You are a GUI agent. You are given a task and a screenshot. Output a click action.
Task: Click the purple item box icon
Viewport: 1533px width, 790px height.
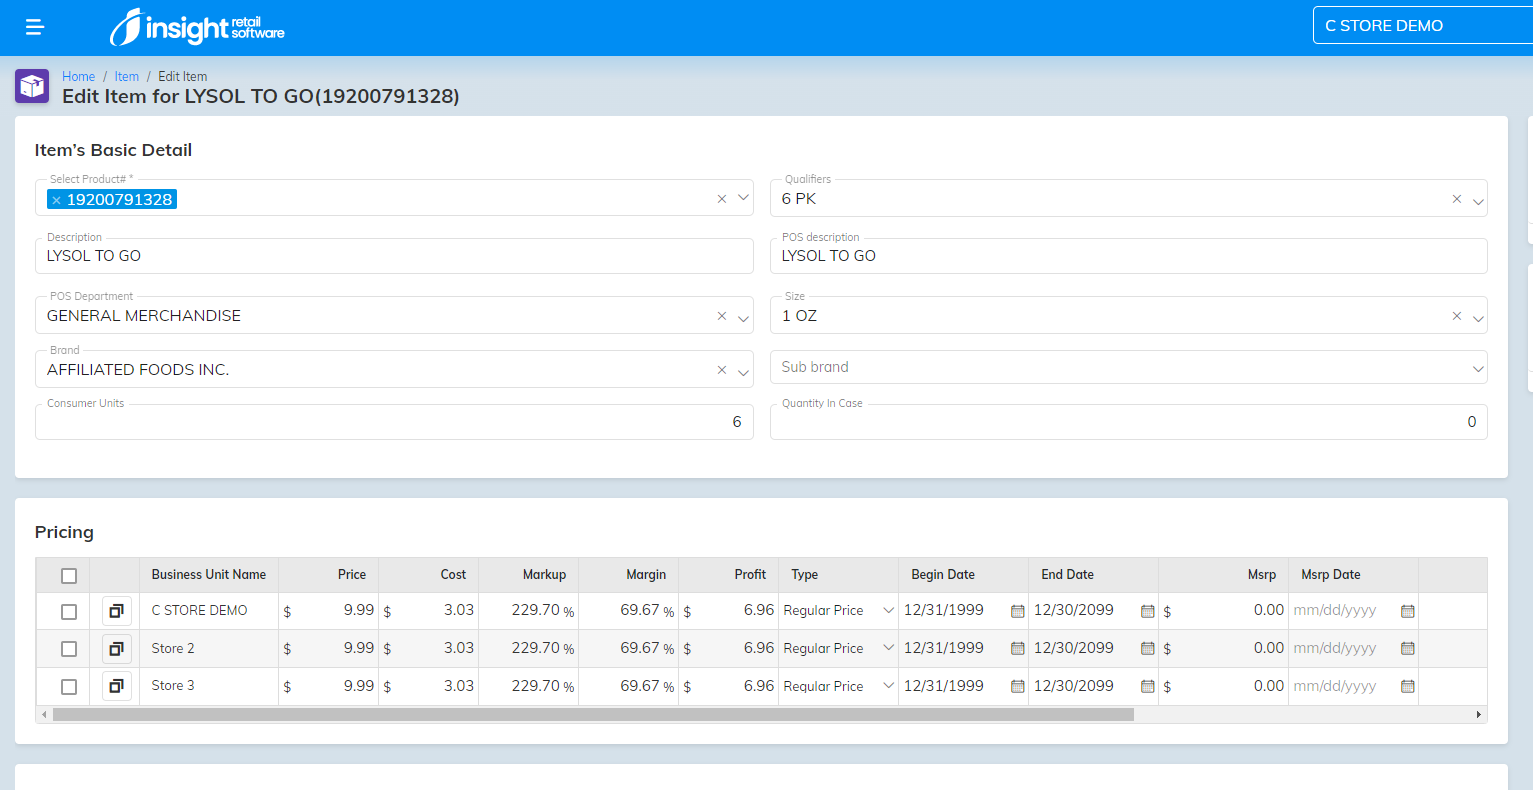pyautogui.click(x=32, y=86)
